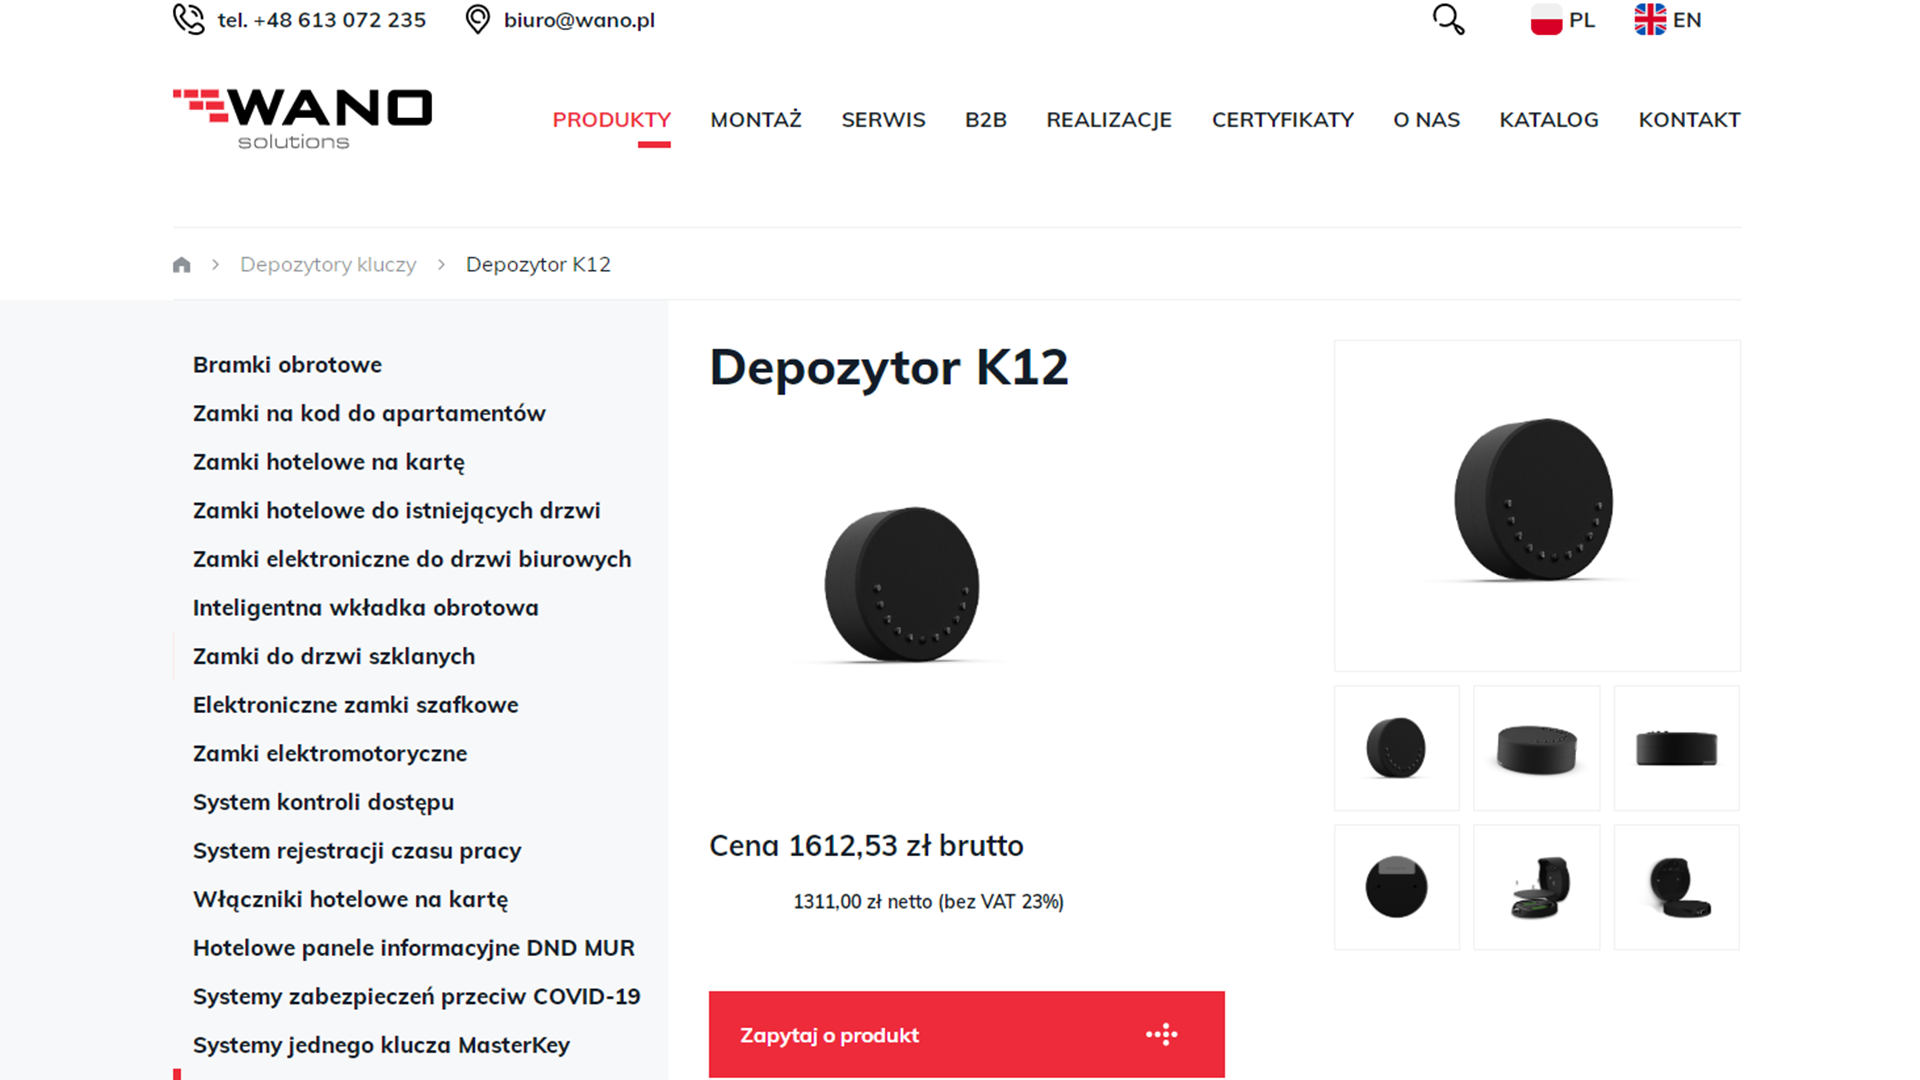Select the angled front view thumbnail
The image size is (1920, 1080).
pyautogui.click(x=1397, y=748)
